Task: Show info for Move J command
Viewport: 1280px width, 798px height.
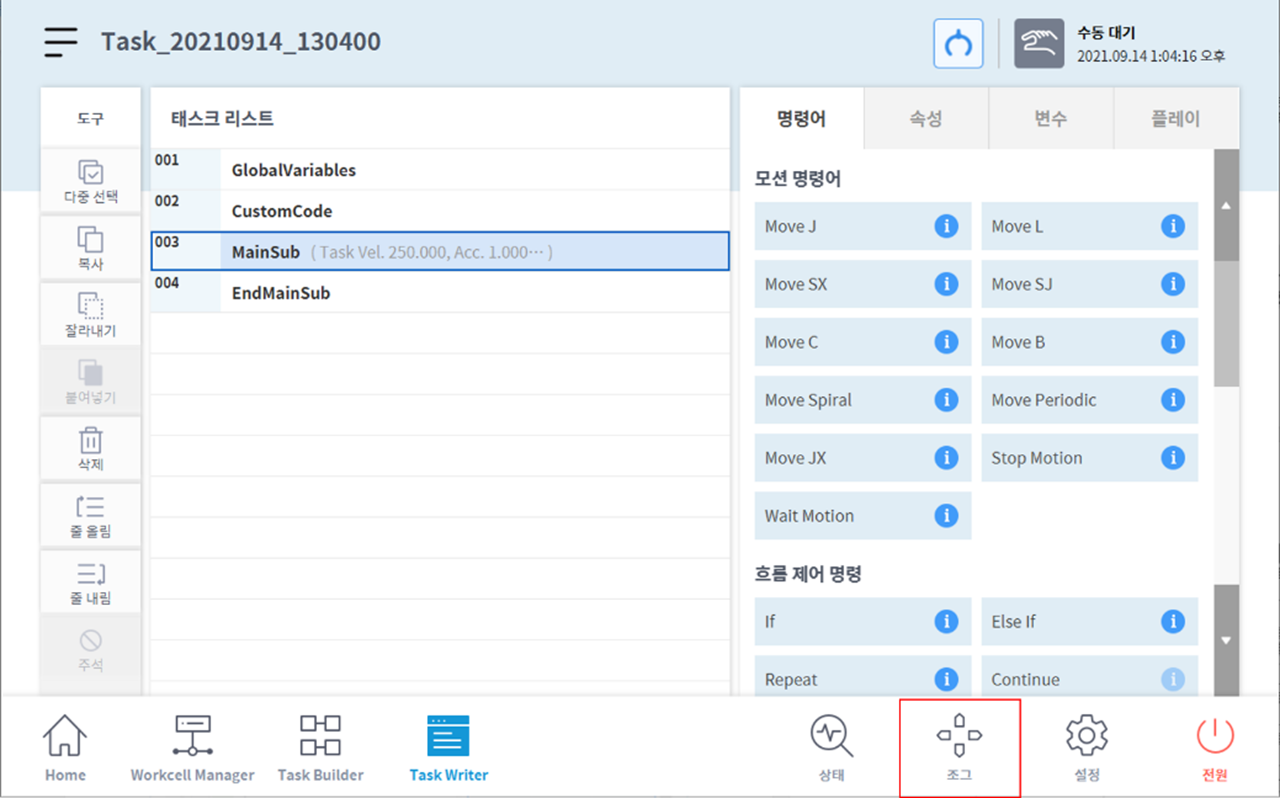Action: [946, 226]
